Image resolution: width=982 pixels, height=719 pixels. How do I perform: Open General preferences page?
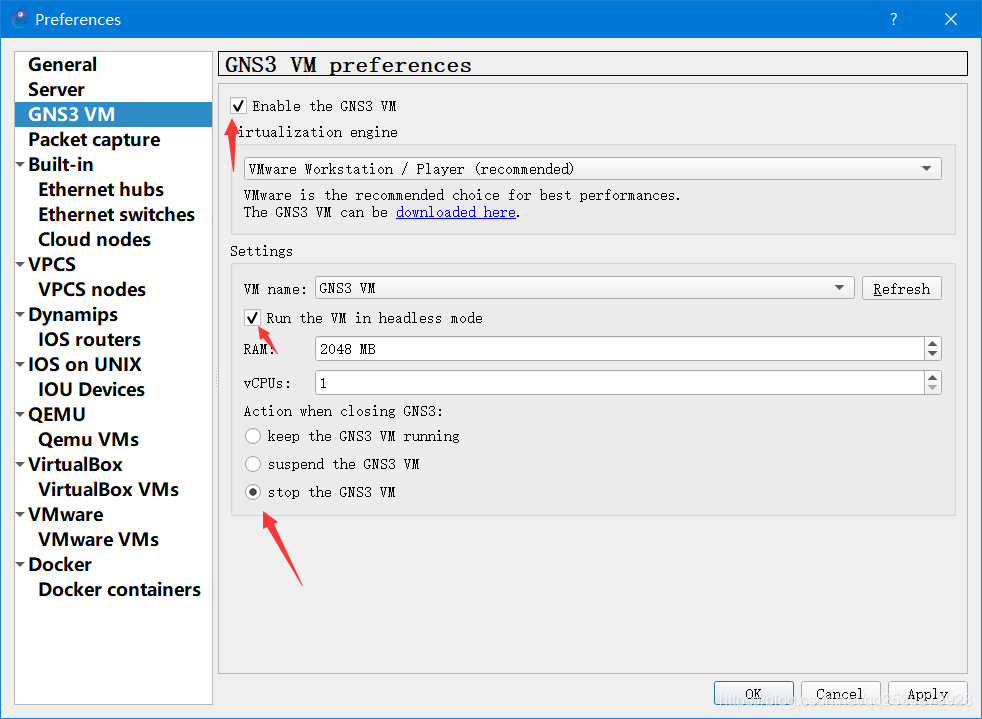tap(63, 65)
